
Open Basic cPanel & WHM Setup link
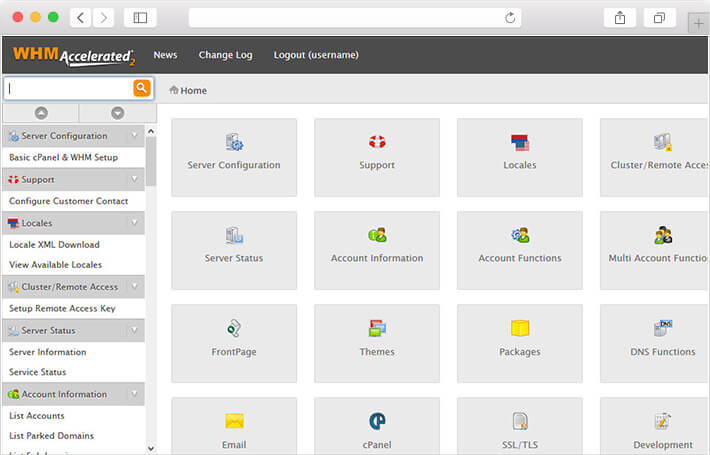(x=64, y=158)
